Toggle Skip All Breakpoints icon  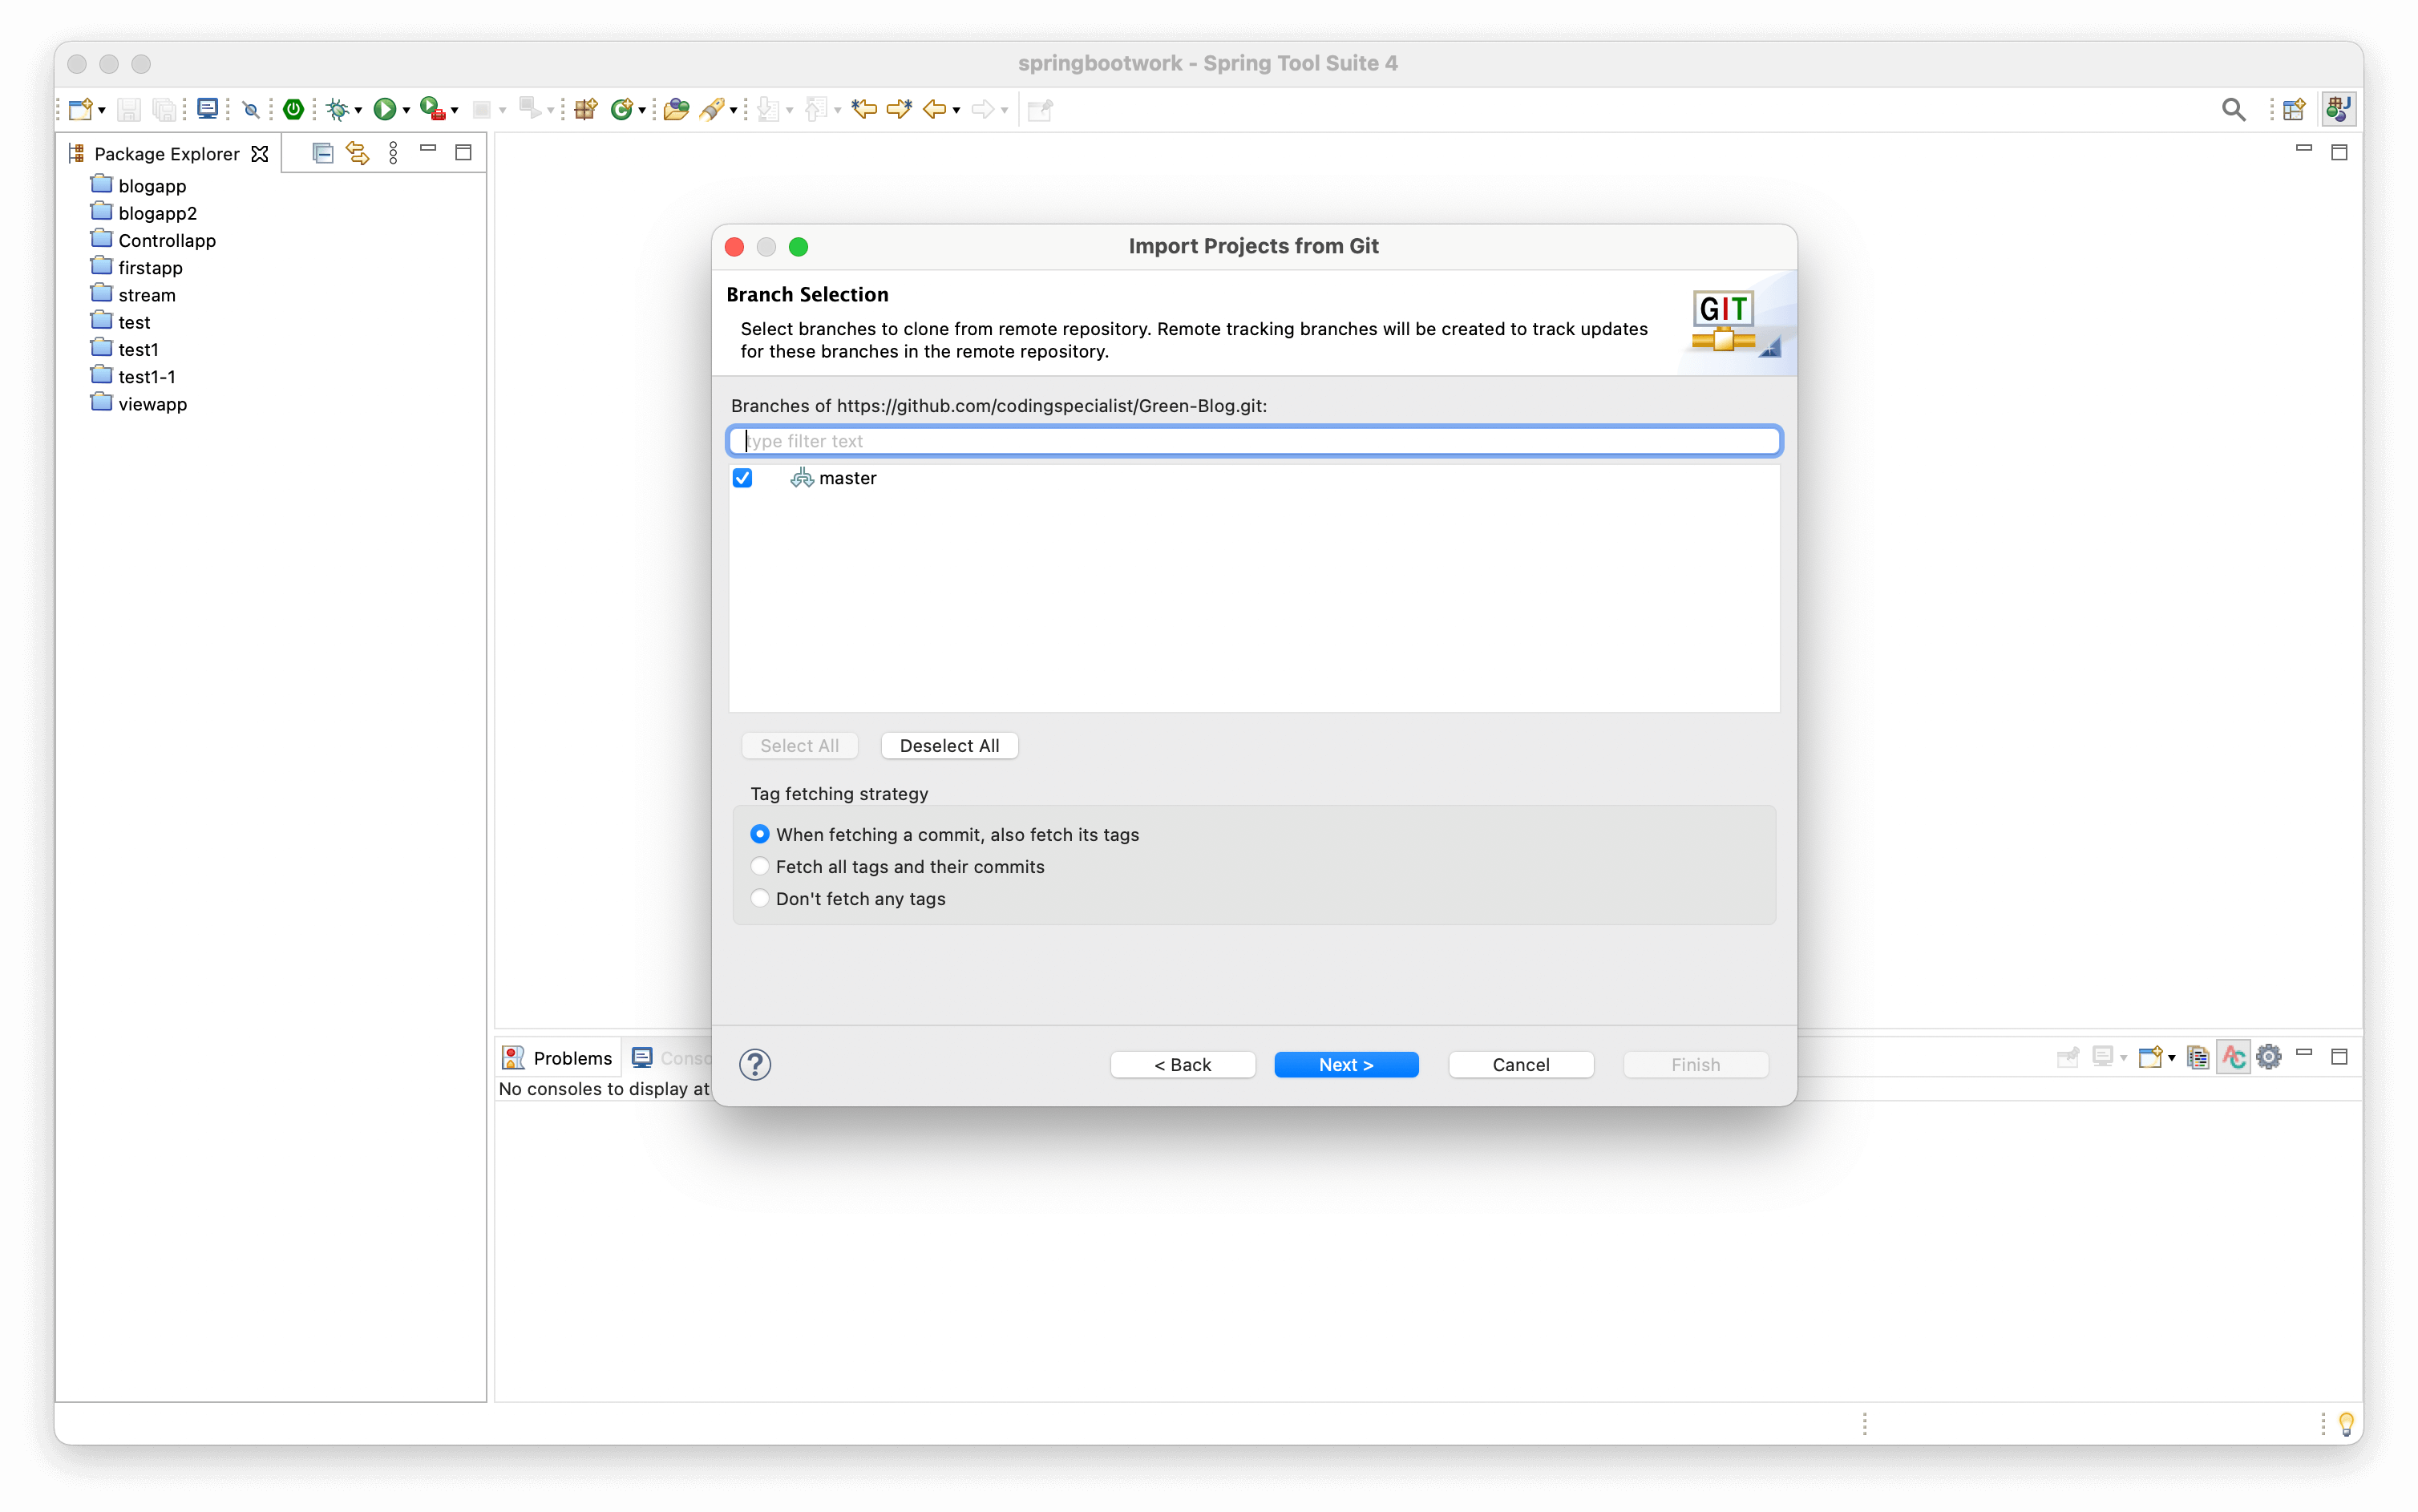click(x=251, y=110)
